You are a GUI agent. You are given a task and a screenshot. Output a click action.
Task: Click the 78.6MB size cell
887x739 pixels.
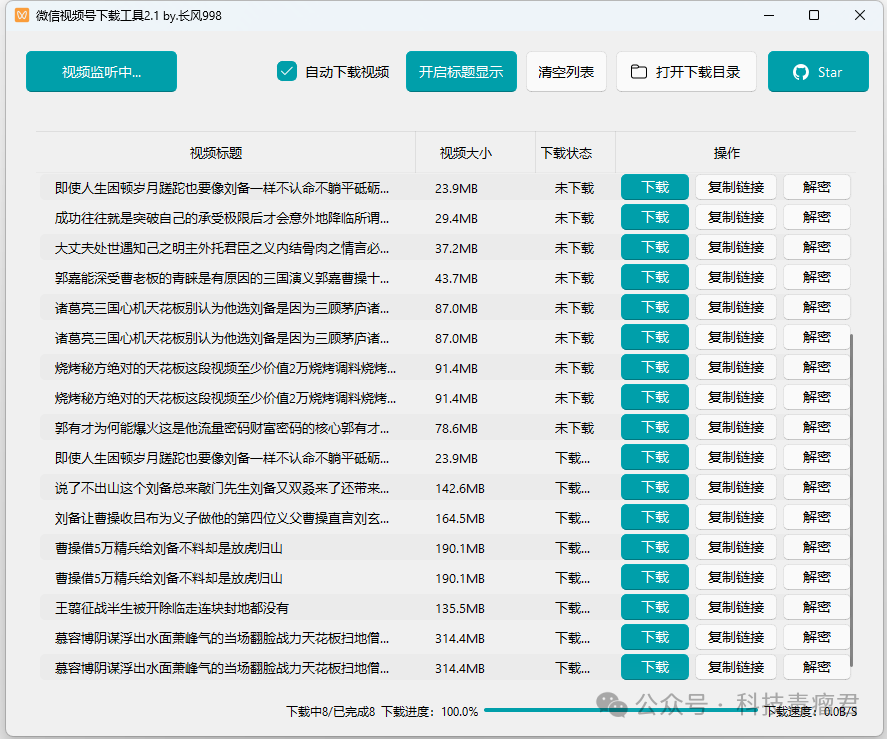coord(456,428)
